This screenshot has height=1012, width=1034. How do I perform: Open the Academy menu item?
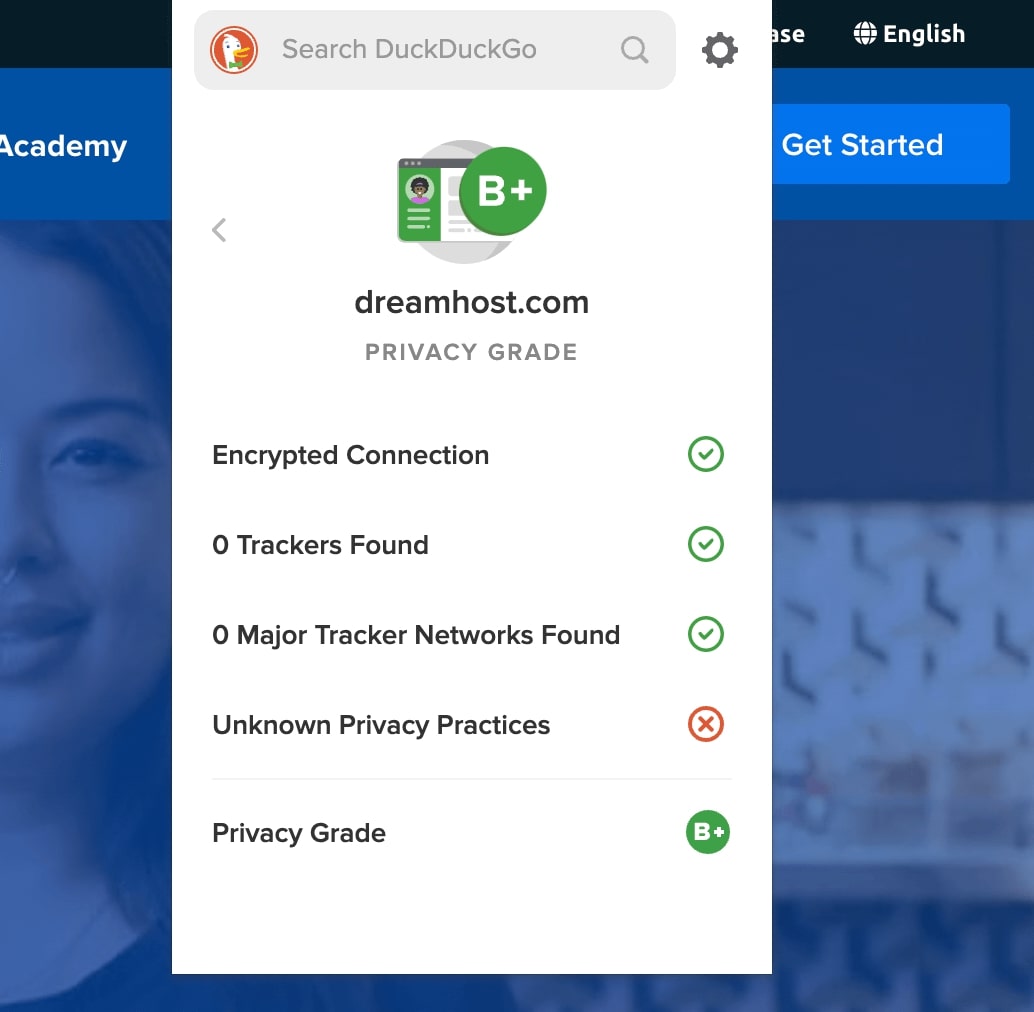click(63, 145)
